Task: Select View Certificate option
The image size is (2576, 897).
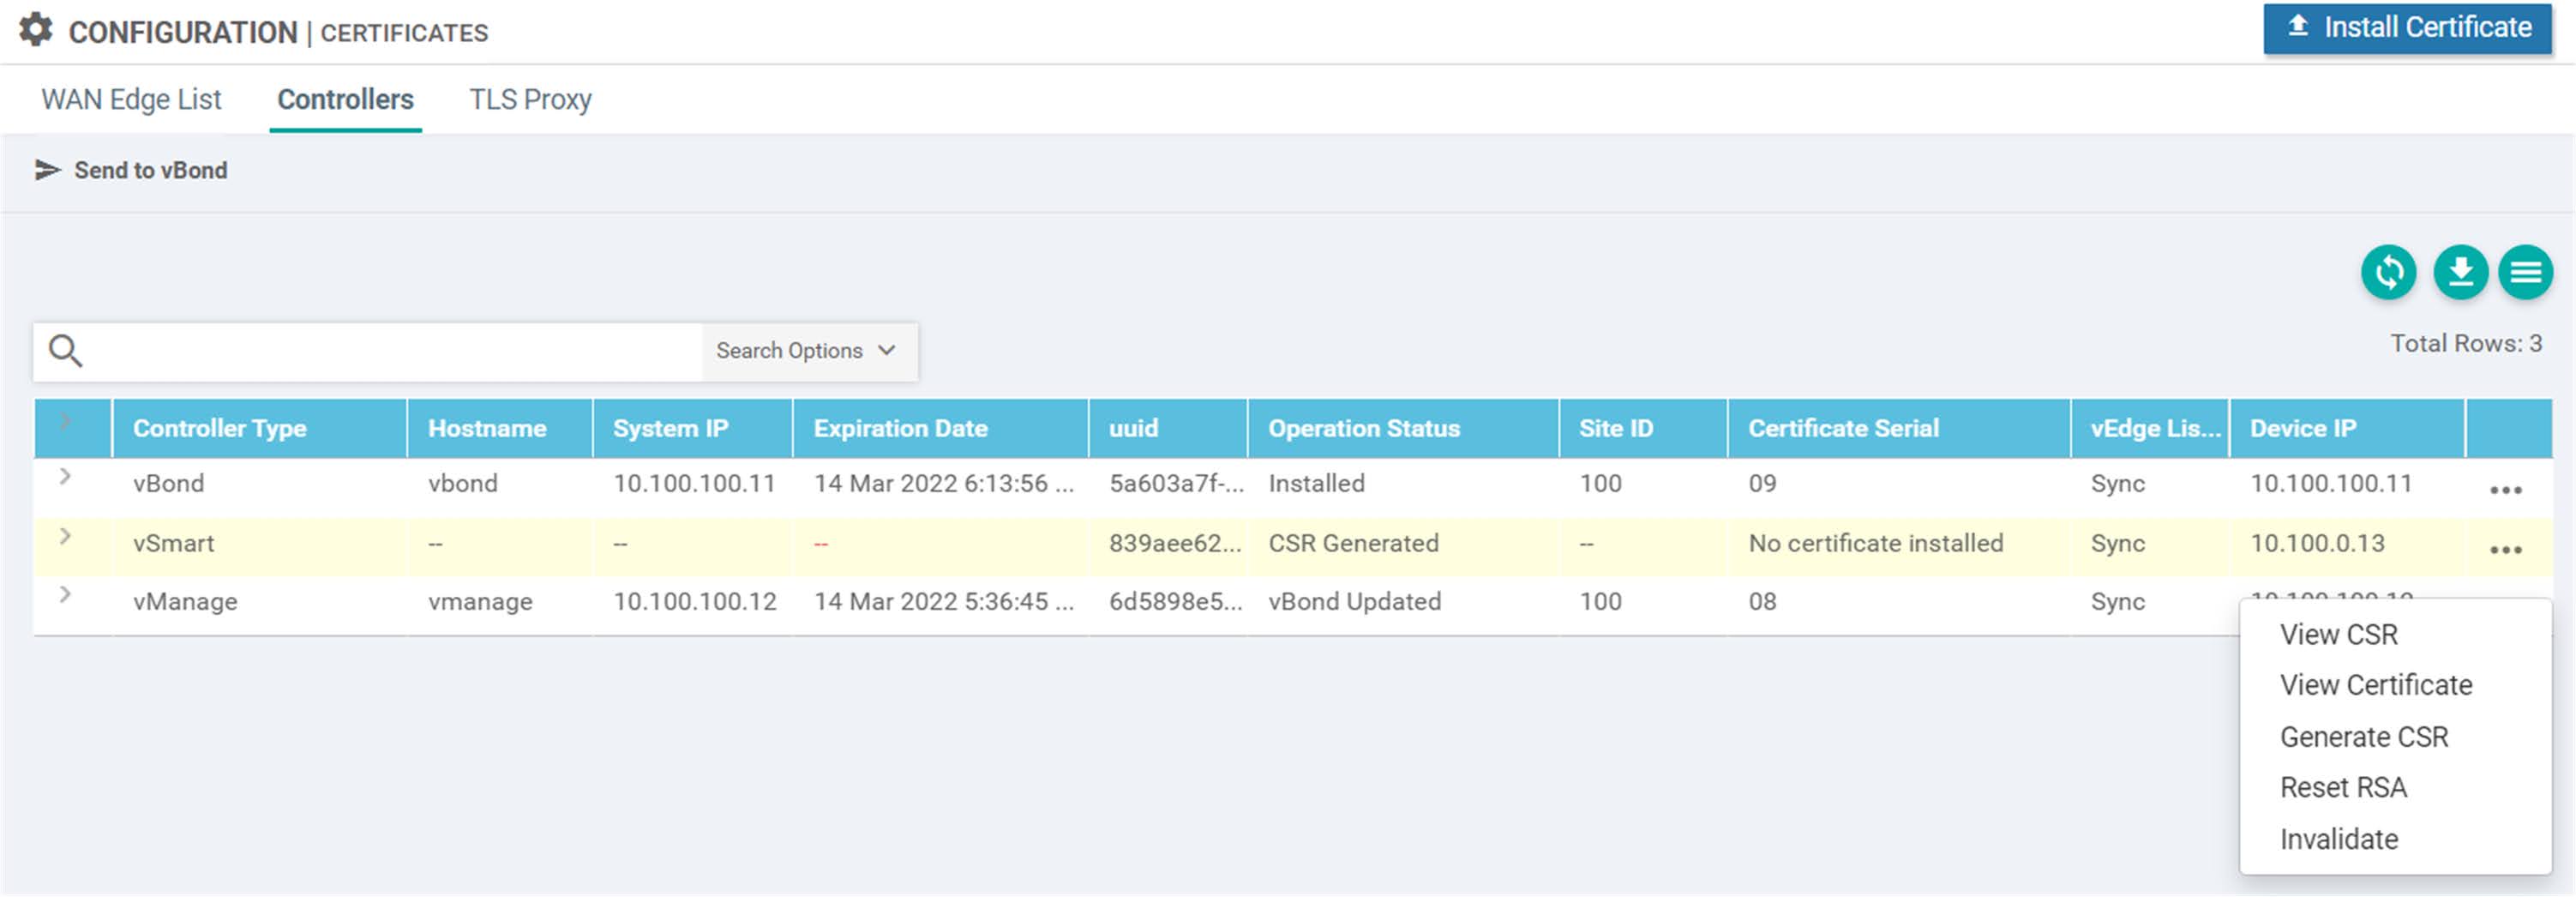Action: [2377, 685]
